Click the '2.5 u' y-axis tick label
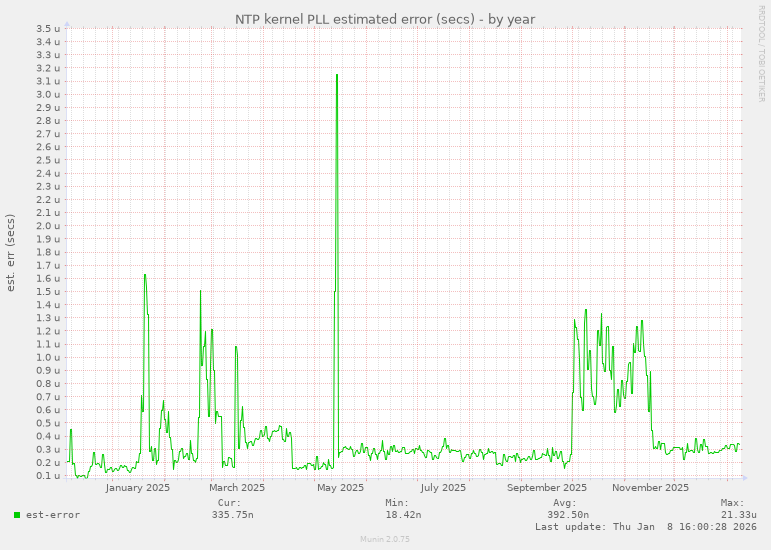771x550 pixels. (x=48, y=160)
